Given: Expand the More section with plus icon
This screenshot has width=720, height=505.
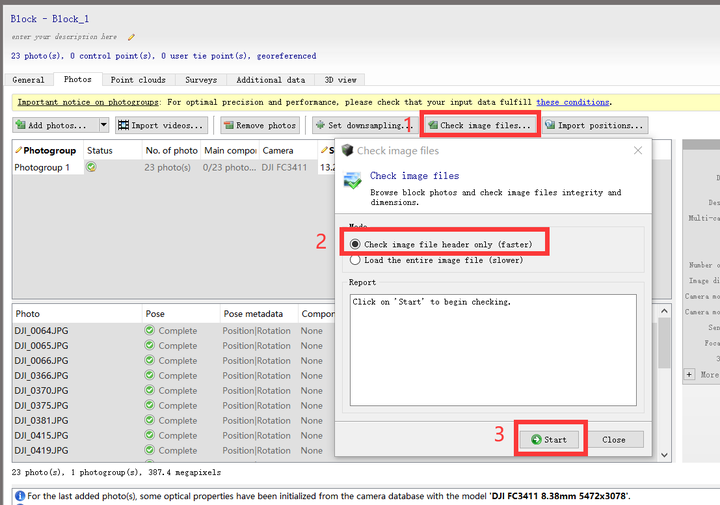Looking at the screenshot, I should tap(689, 374).
